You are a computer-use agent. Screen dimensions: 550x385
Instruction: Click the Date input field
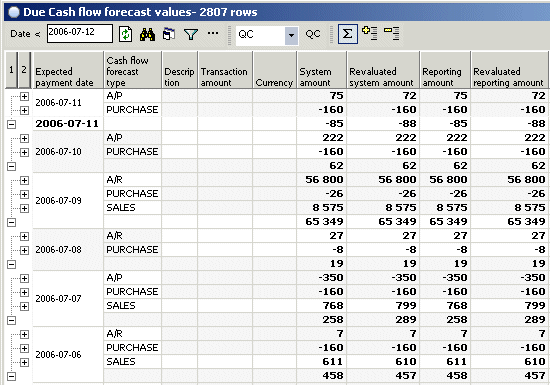point(80,33)
